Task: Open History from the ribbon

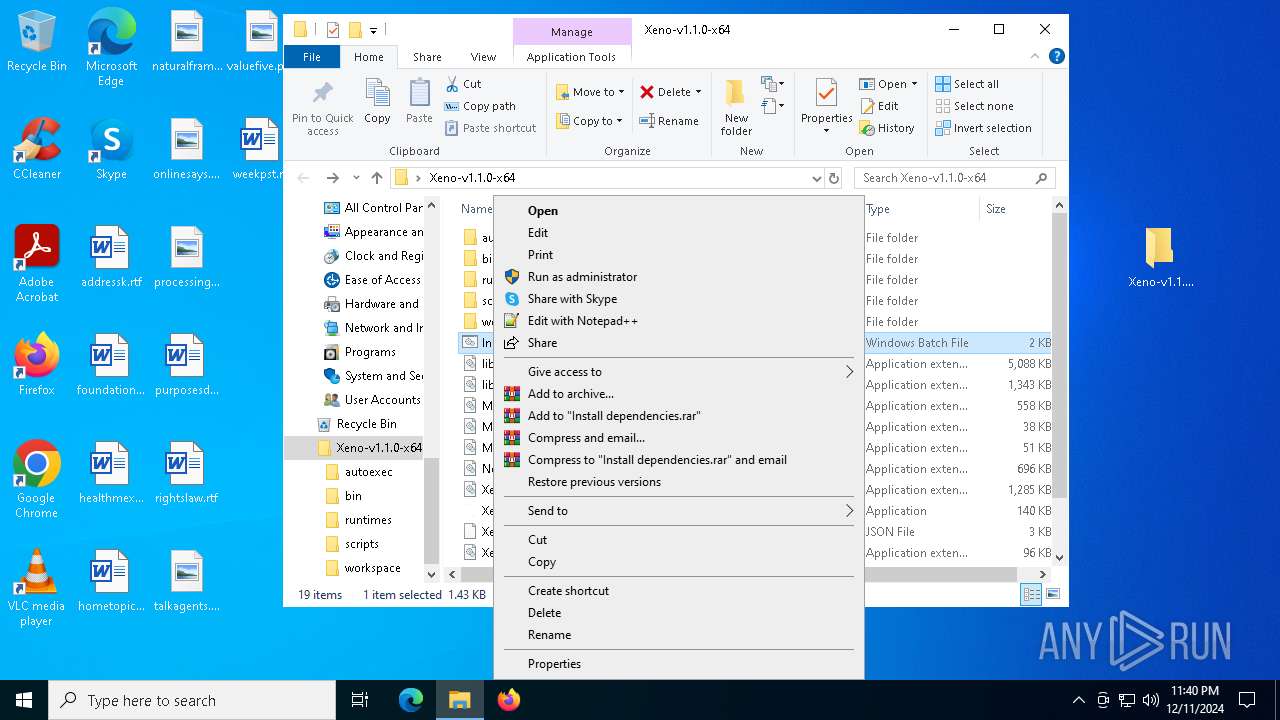Action: [887, 128]
